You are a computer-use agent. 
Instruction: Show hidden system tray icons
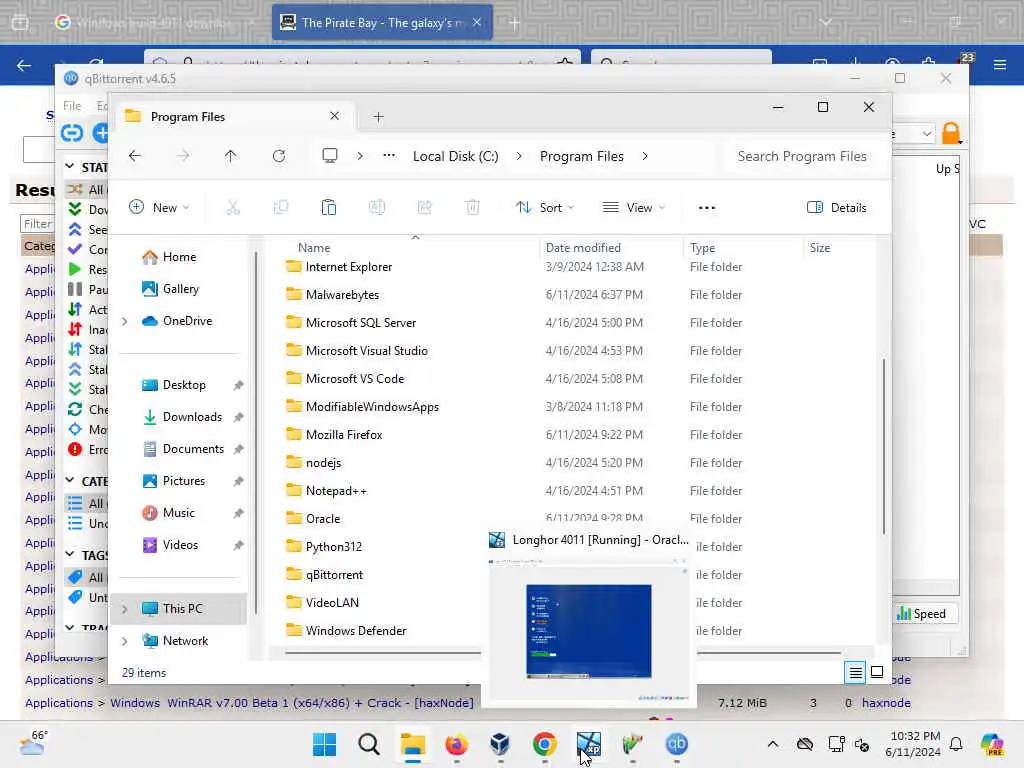pos(773,744)
